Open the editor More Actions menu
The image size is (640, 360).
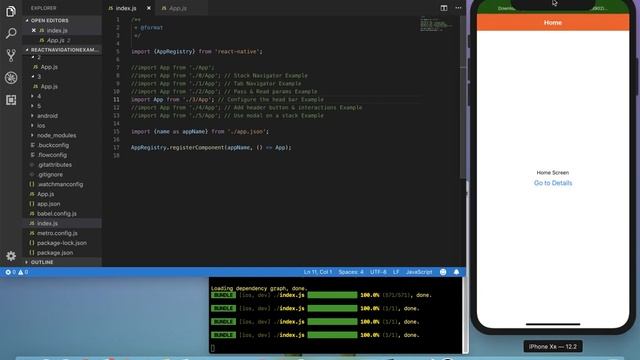[x=458, y=8]
